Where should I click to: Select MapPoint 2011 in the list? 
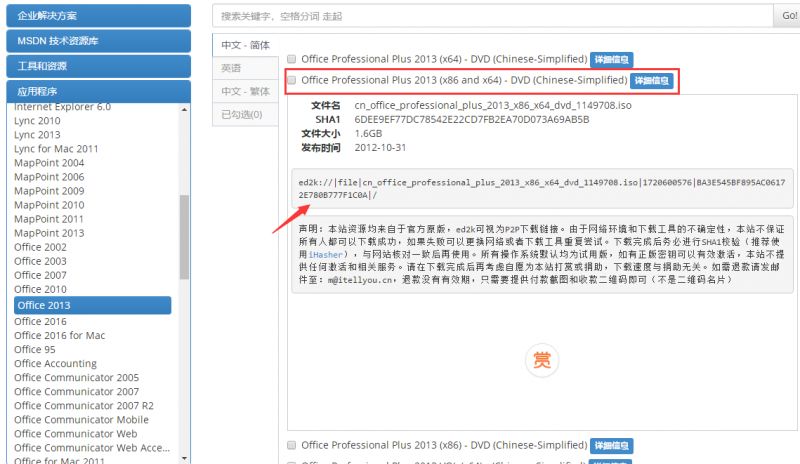49,219
